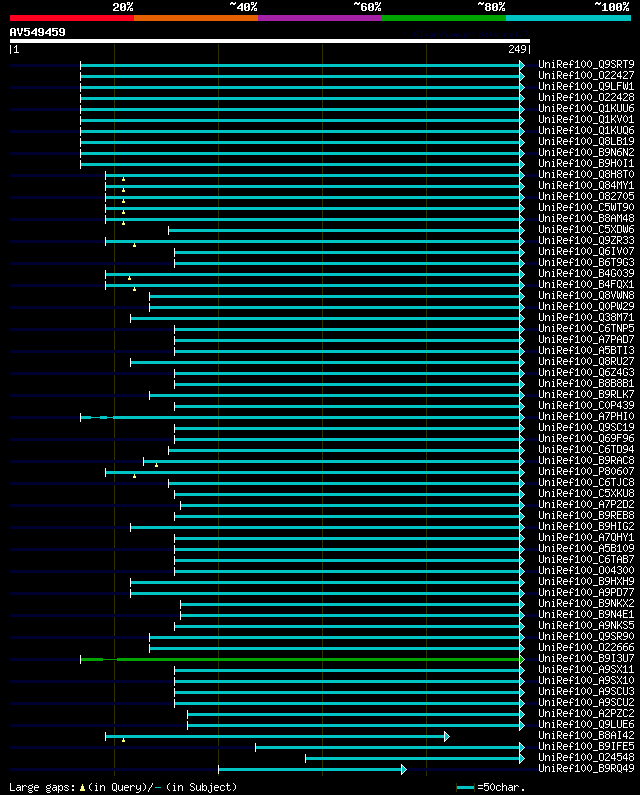Click the green ~80% identity legend swatch
Image resolution: width=640 pixels, height=795 pixels.
[444, 18]
